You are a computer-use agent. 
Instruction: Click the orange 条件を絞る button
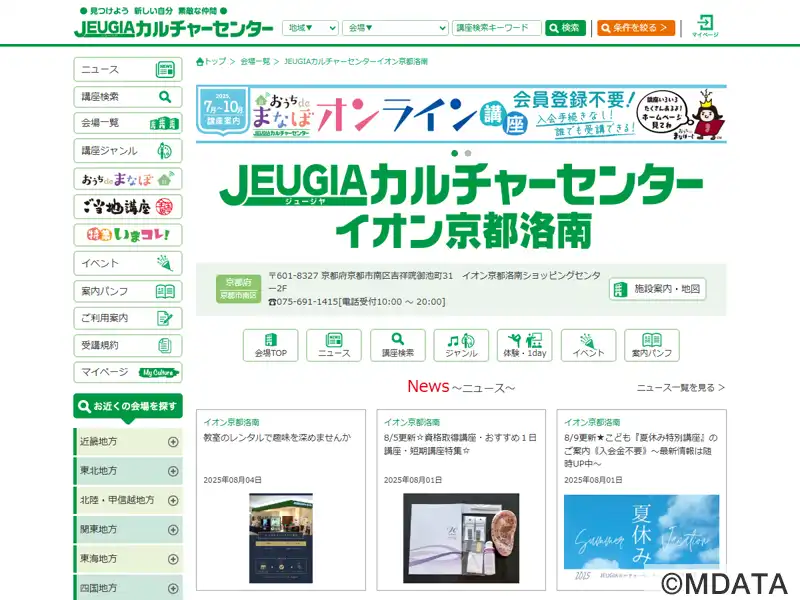click(x=636, y=28)
